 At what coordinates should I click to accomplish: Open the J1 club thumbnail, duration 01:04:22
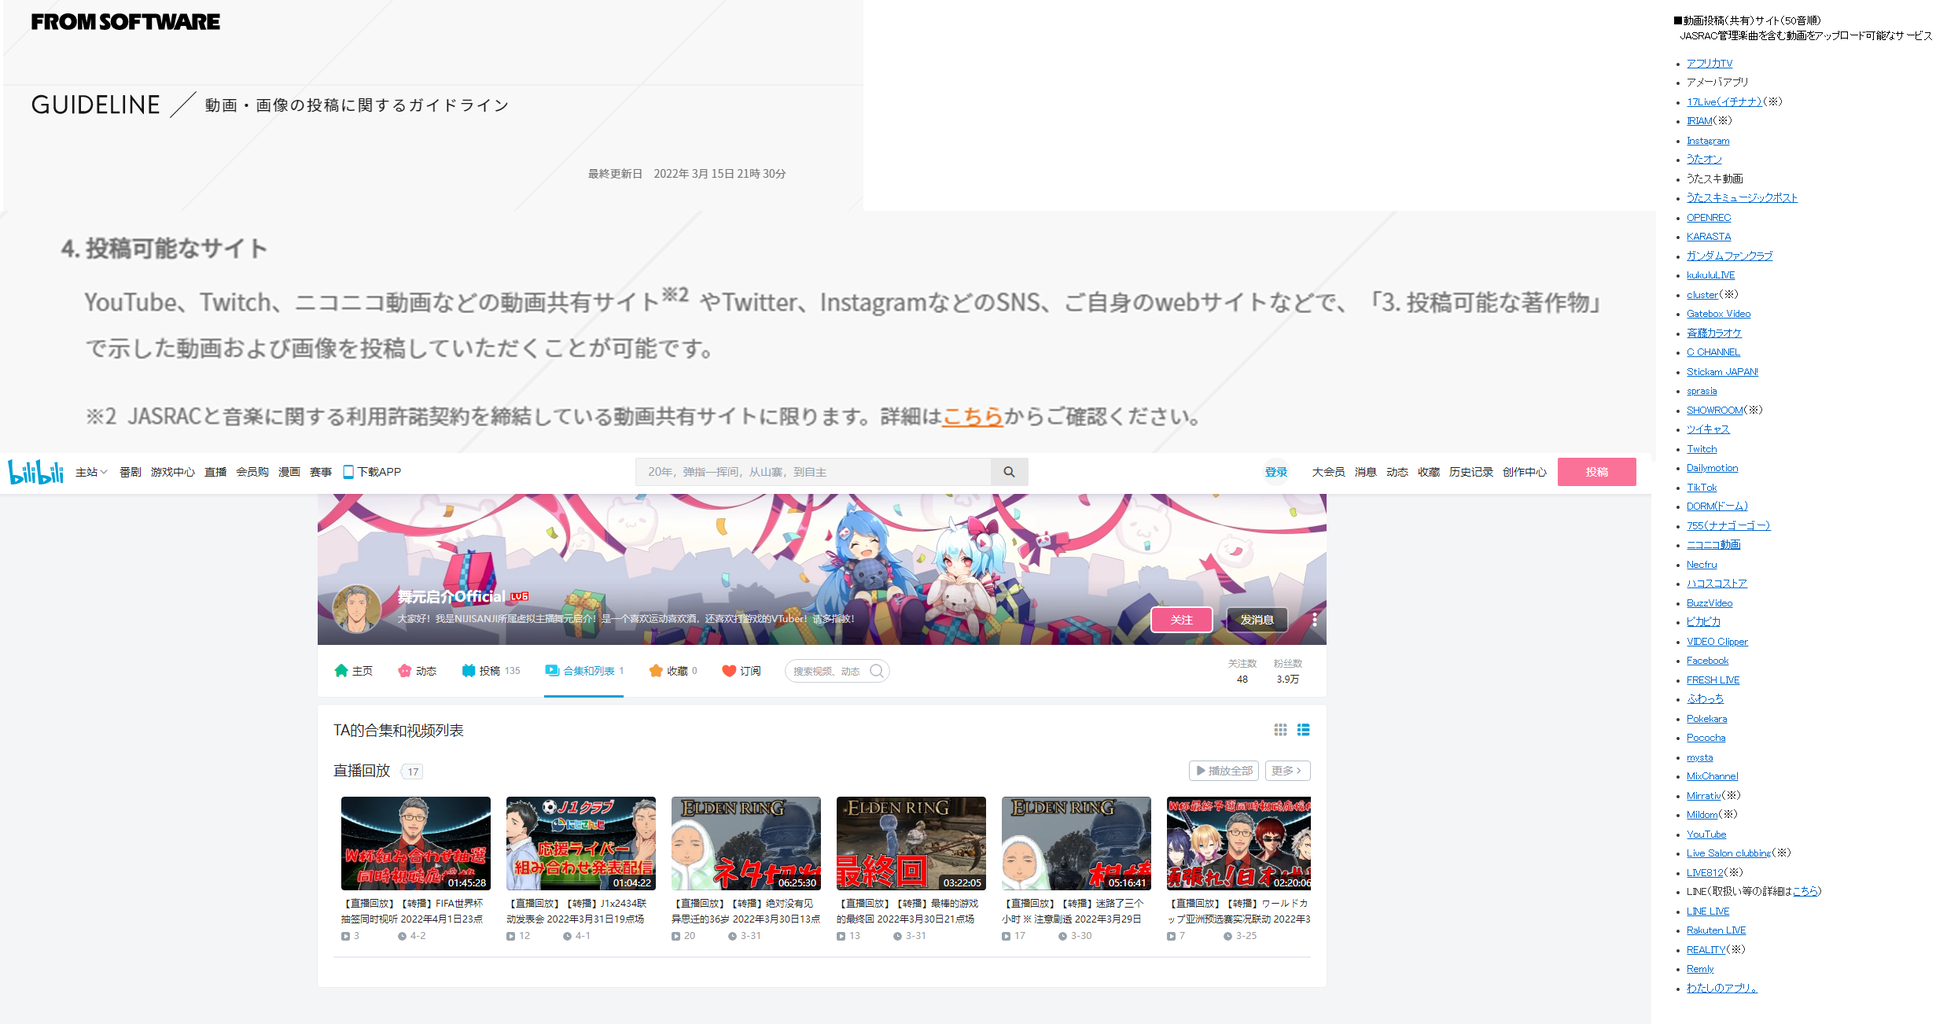[581, 843]
